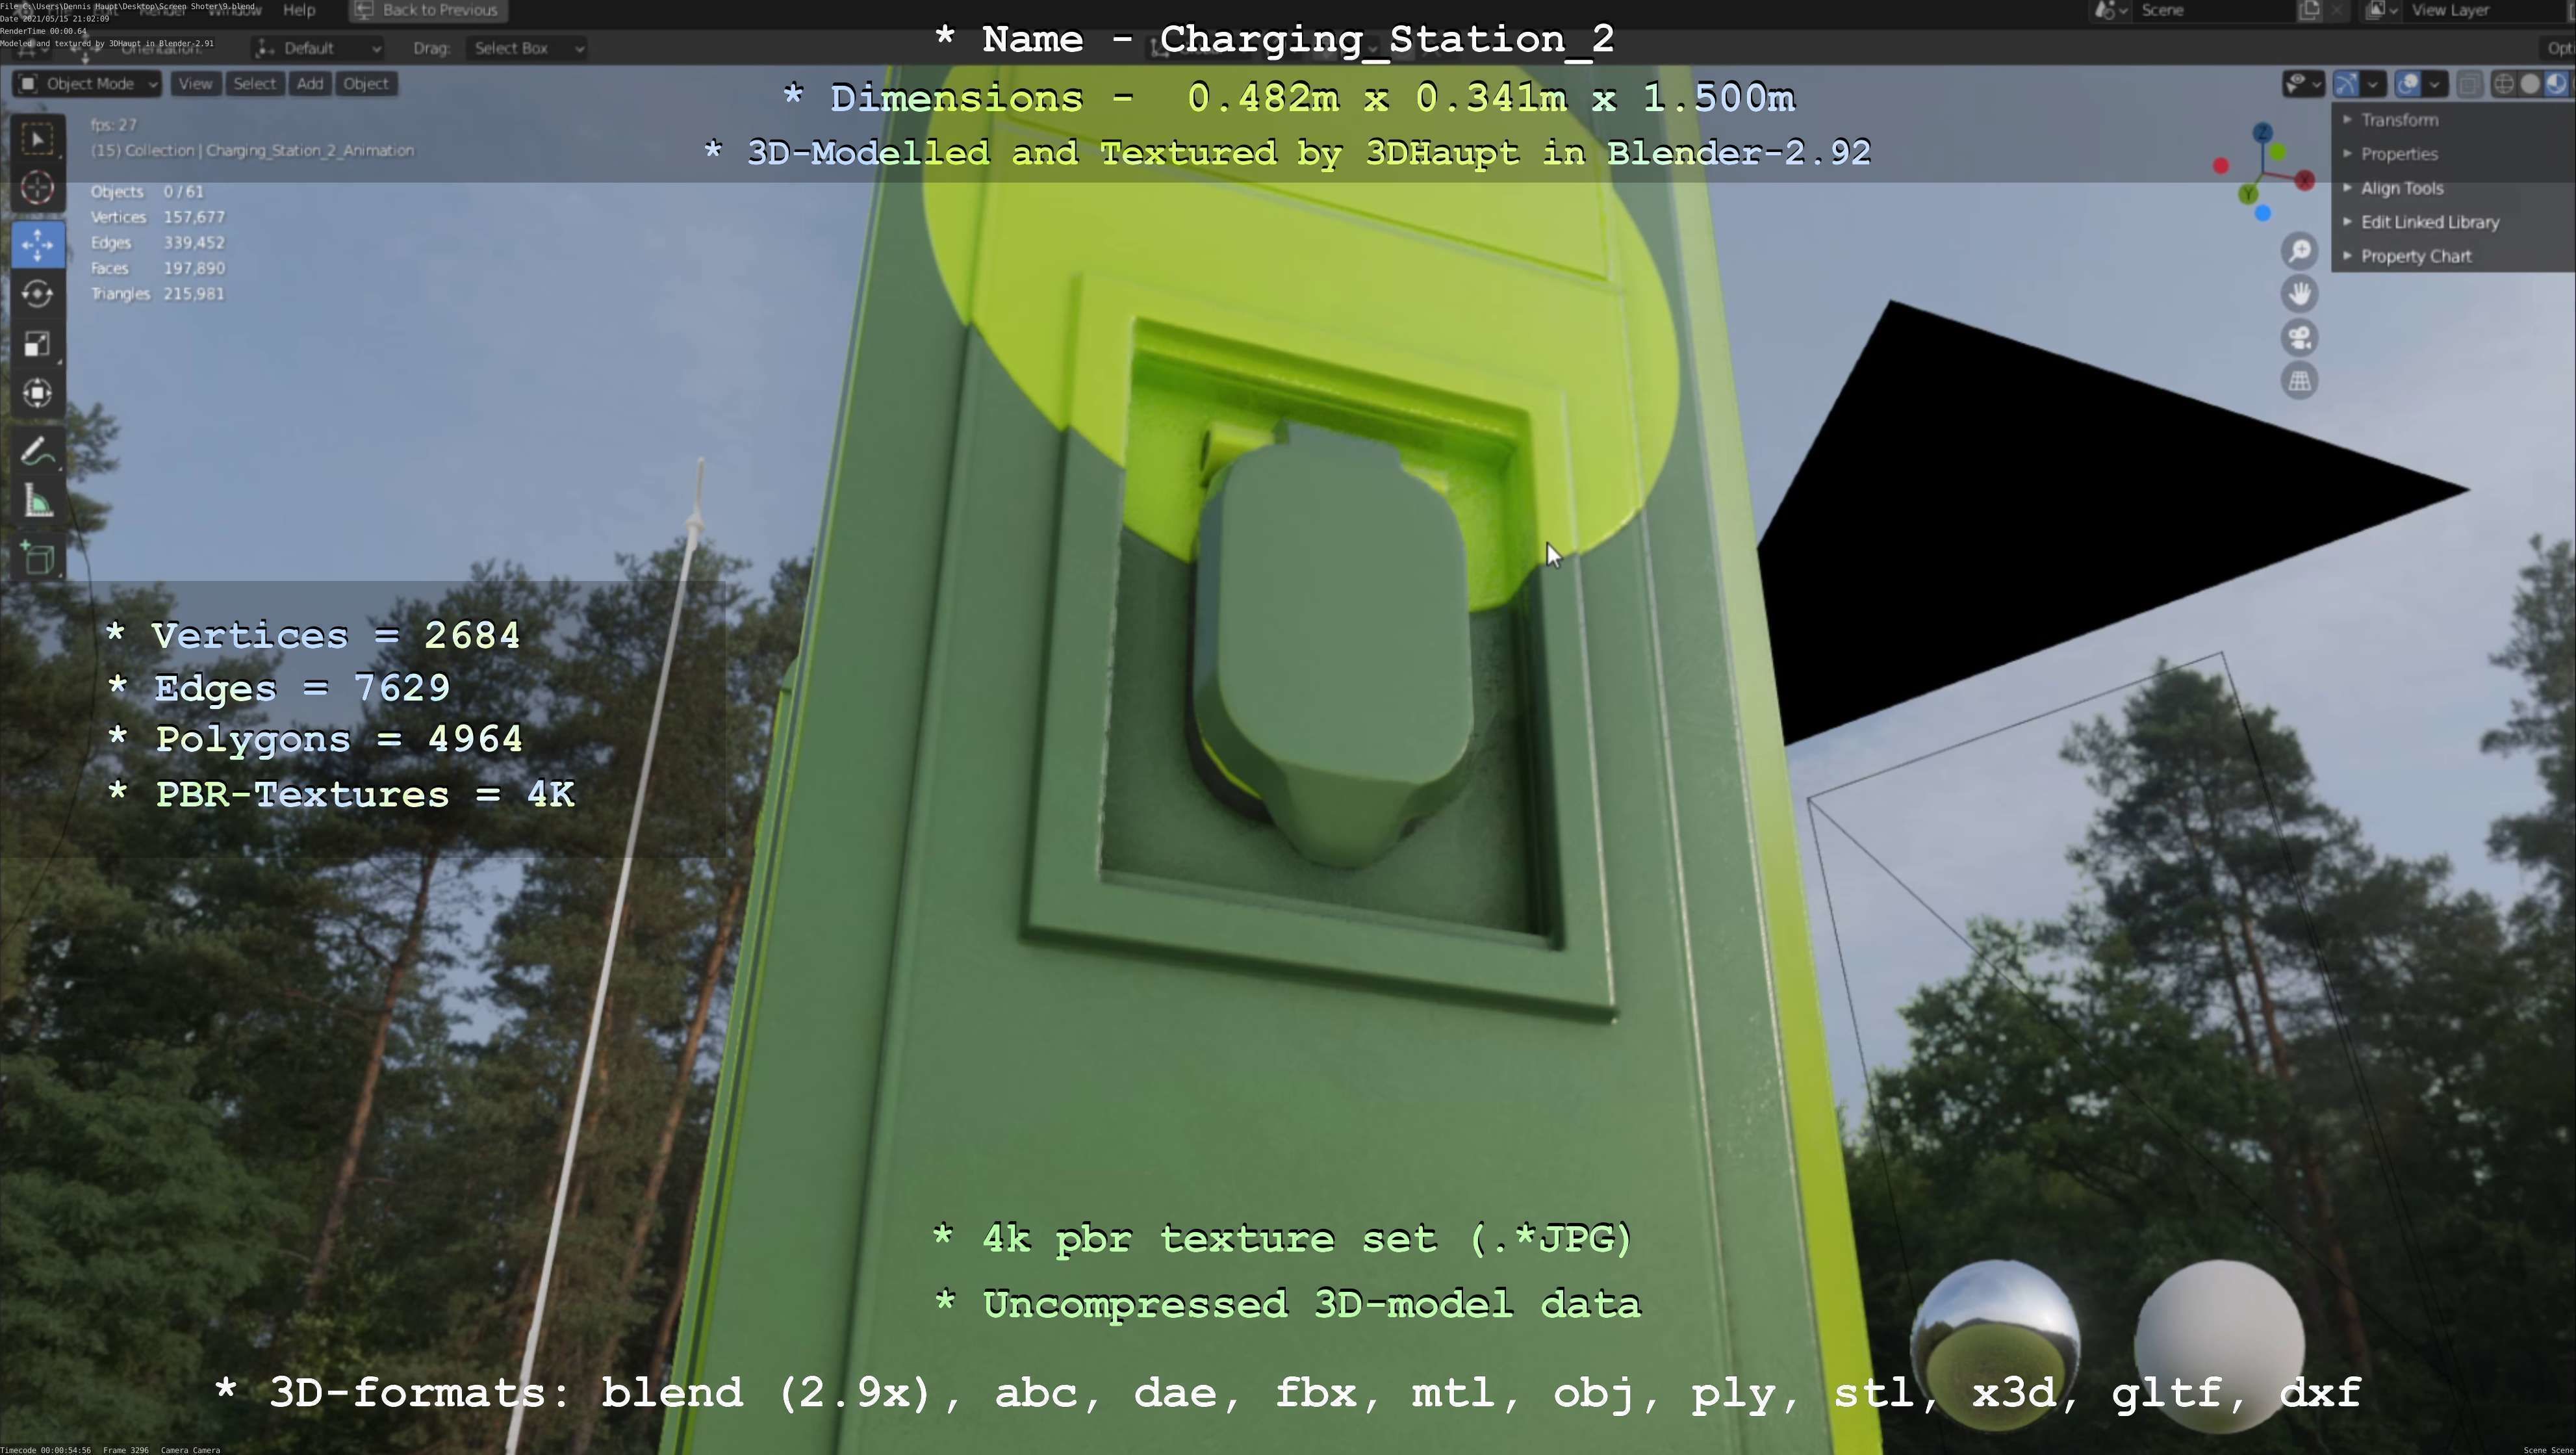Open the view layer browse dropdown
The image size is (2576, 1455).
coord(2381,10)
